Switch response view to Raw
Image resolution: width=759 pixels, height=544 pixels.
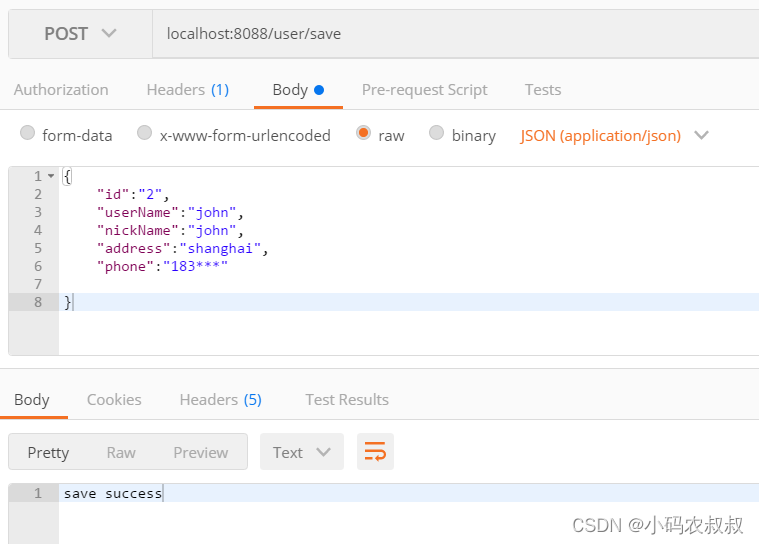tap(121, 452)
